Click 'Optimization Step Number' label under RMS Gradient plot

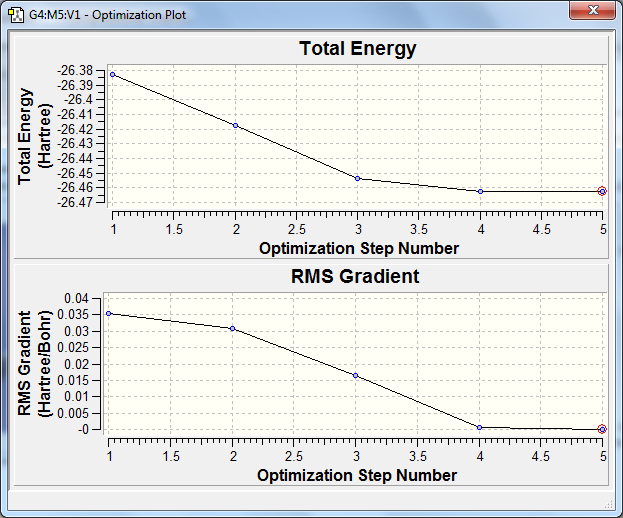(x=357, y=475)
